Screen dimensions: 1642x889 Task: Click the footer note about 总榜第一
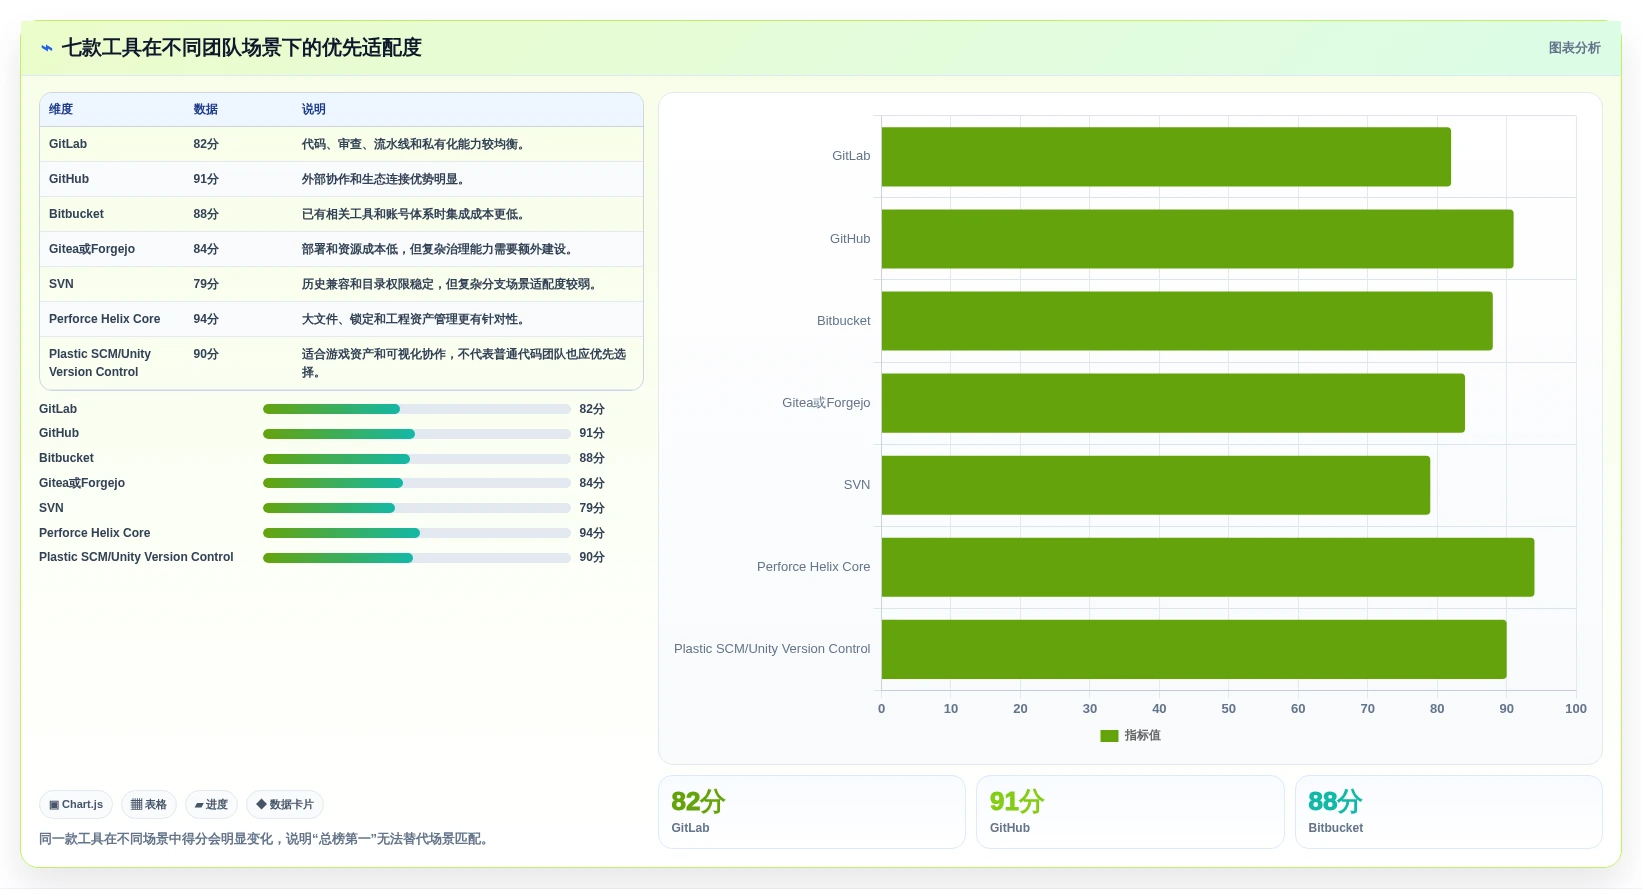tap(266, 839)
